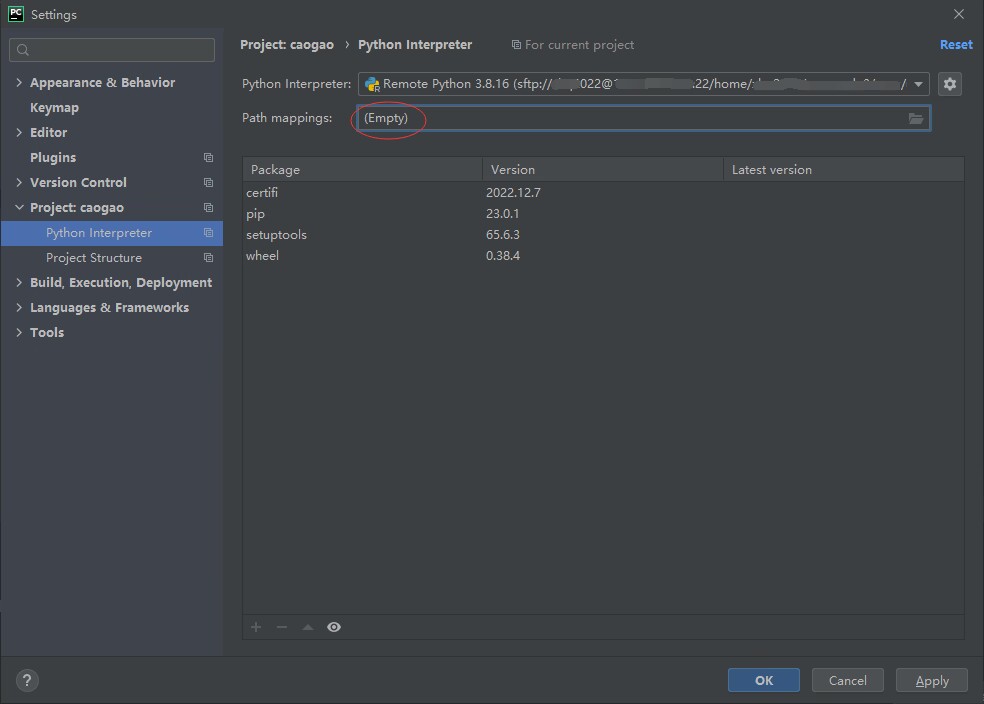
Task: Open Build, Execution, Deployment settings item
Action: [120, 282]
